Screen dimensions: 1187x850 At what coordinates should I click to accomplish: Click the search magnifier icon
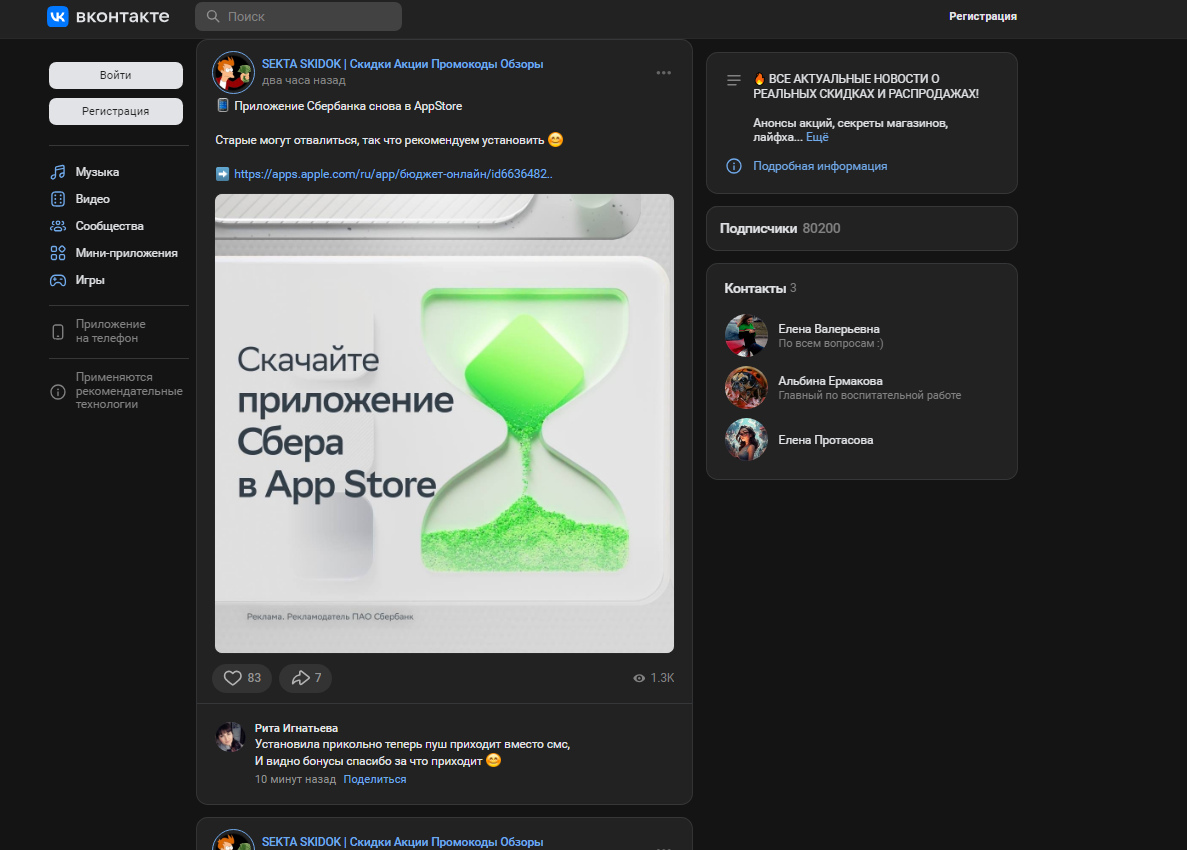(x=213, y=16)
